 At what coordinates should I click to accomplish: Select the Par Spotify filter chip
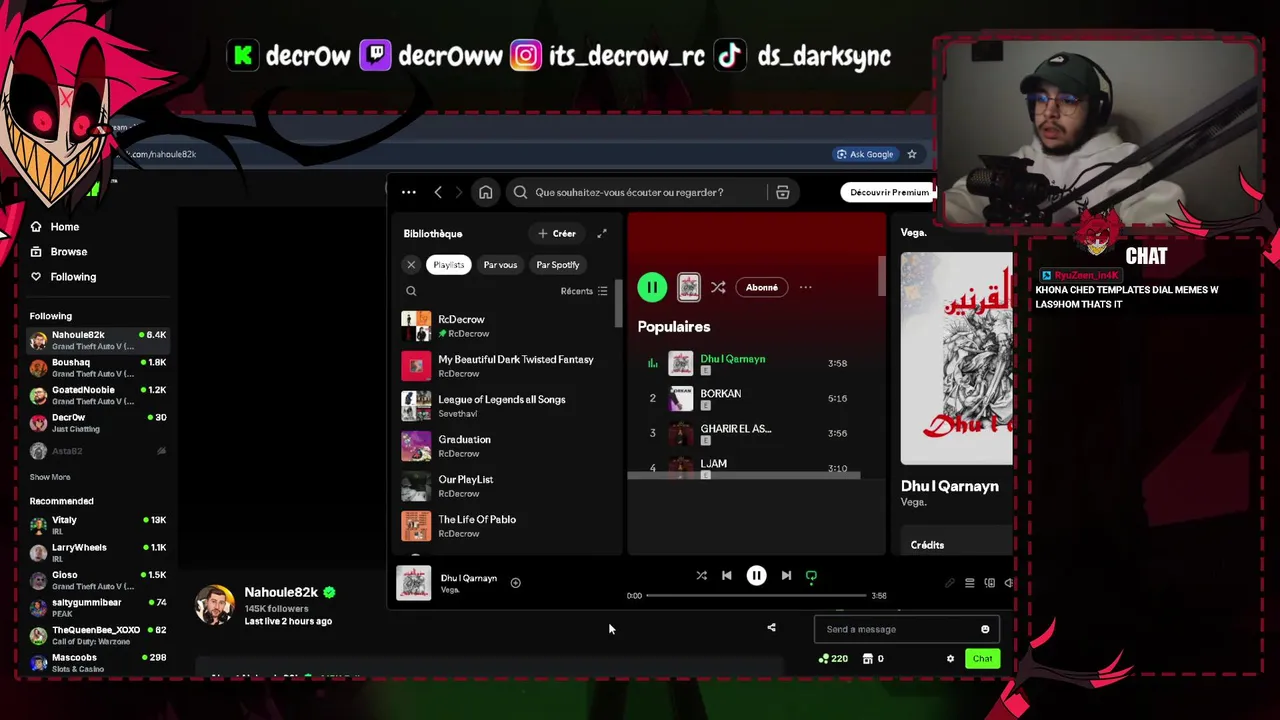557,265
